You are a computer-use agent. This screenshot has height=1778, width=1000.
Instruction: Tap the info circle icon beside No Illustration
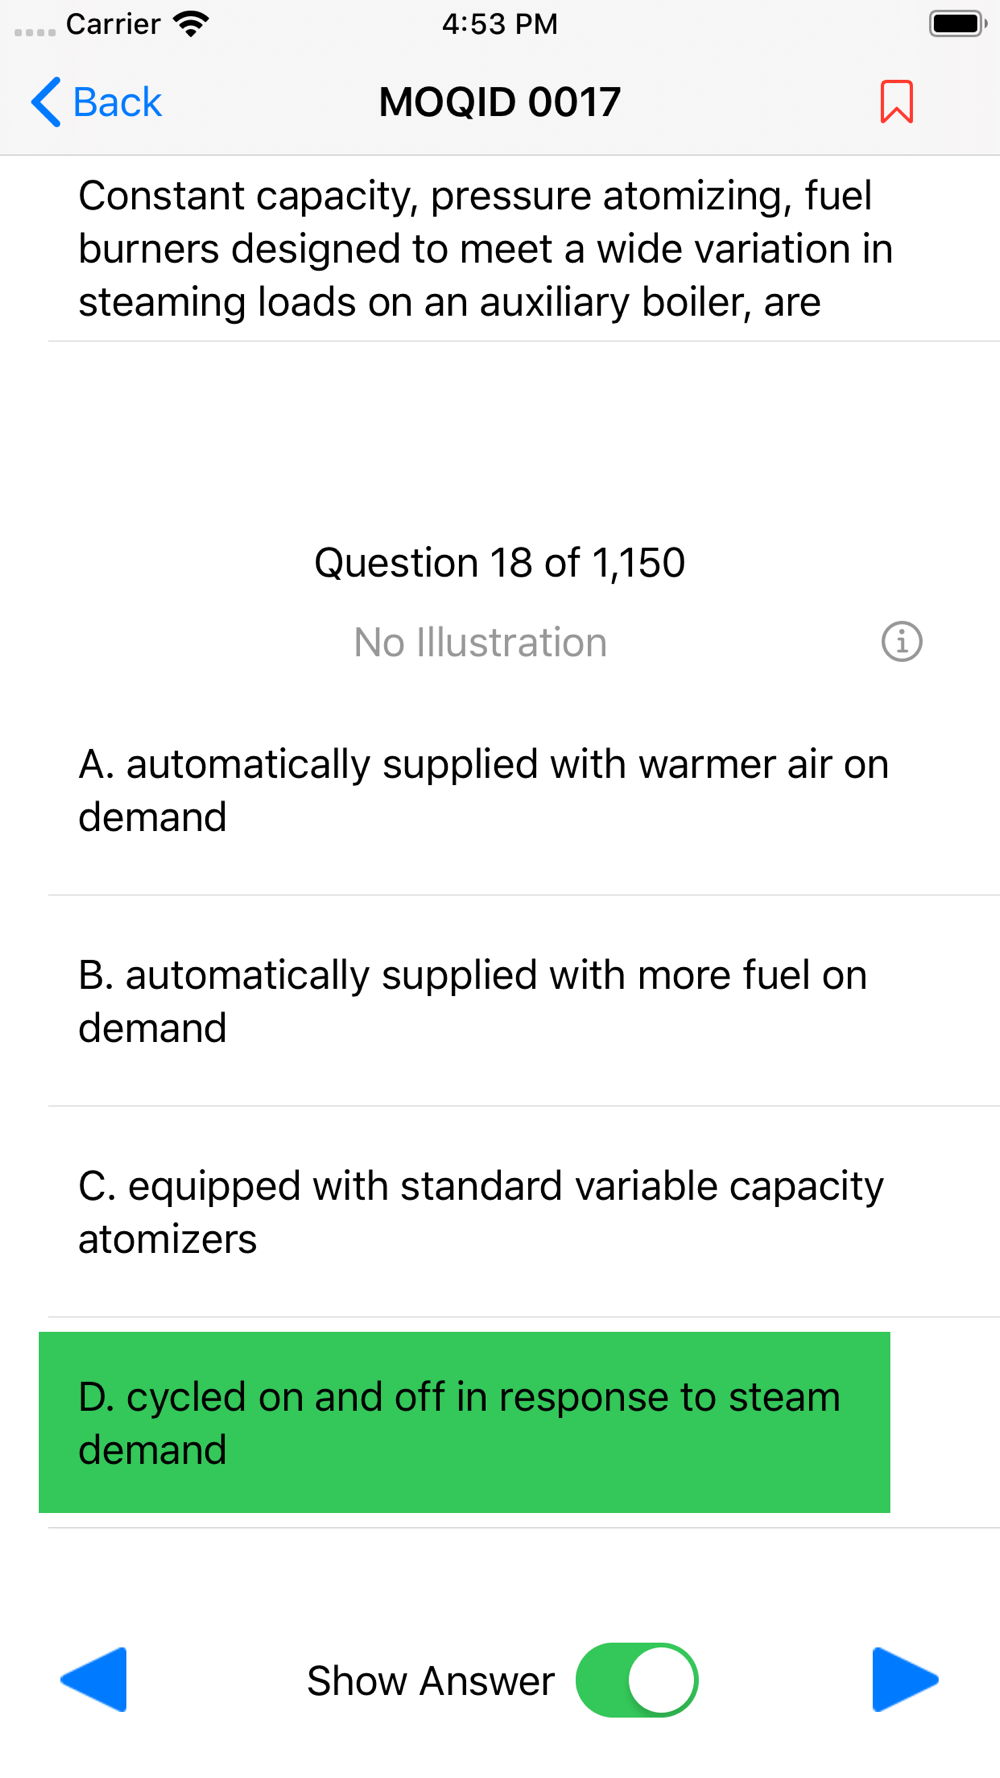click(901, 642)
